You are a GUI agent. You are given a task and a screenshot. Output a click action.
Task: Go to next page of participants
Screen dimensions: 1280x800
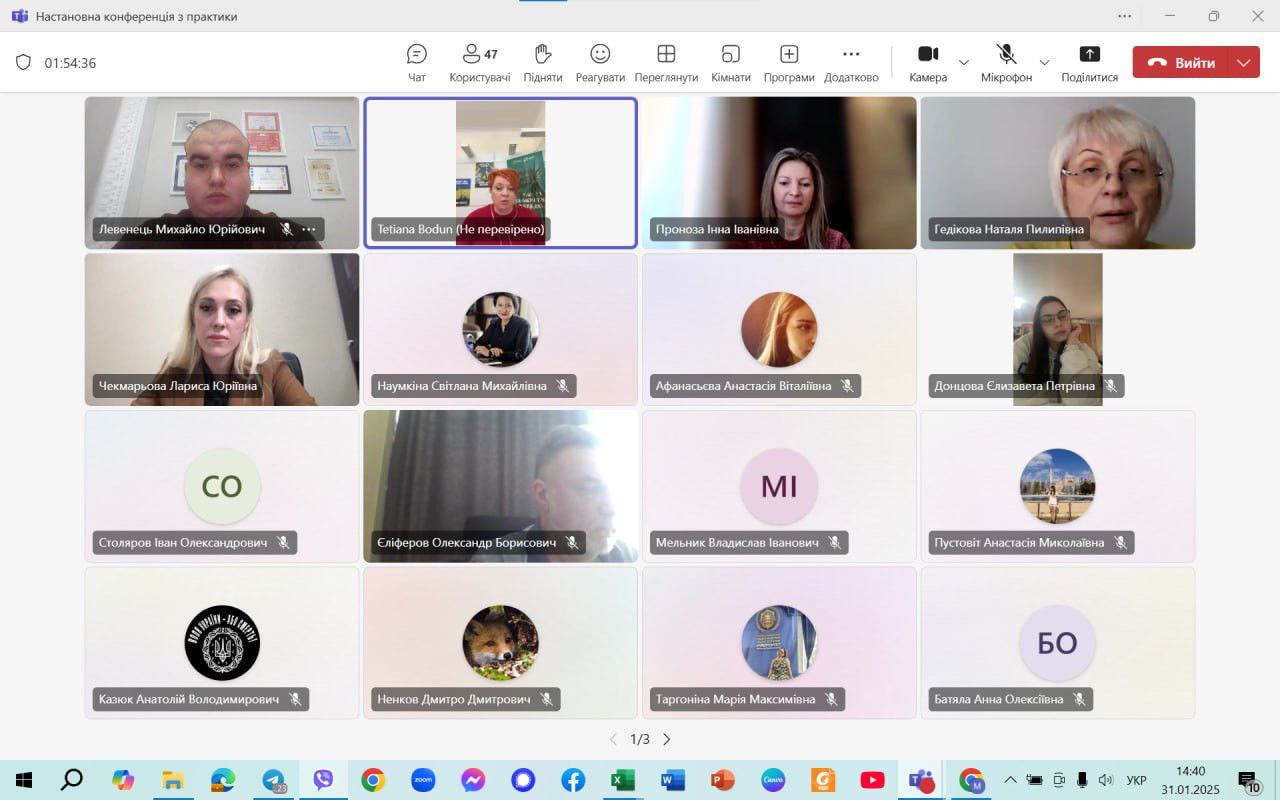(x=667, y=739)
